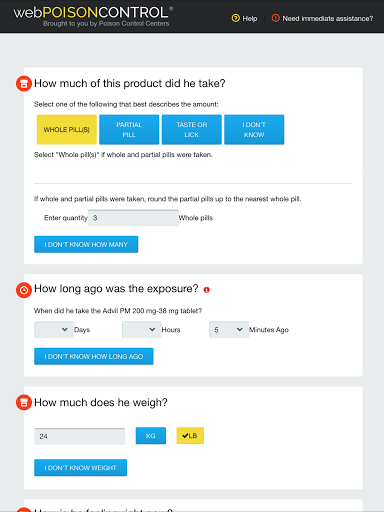Select the Whole Pill(s) option

point(67,130)
